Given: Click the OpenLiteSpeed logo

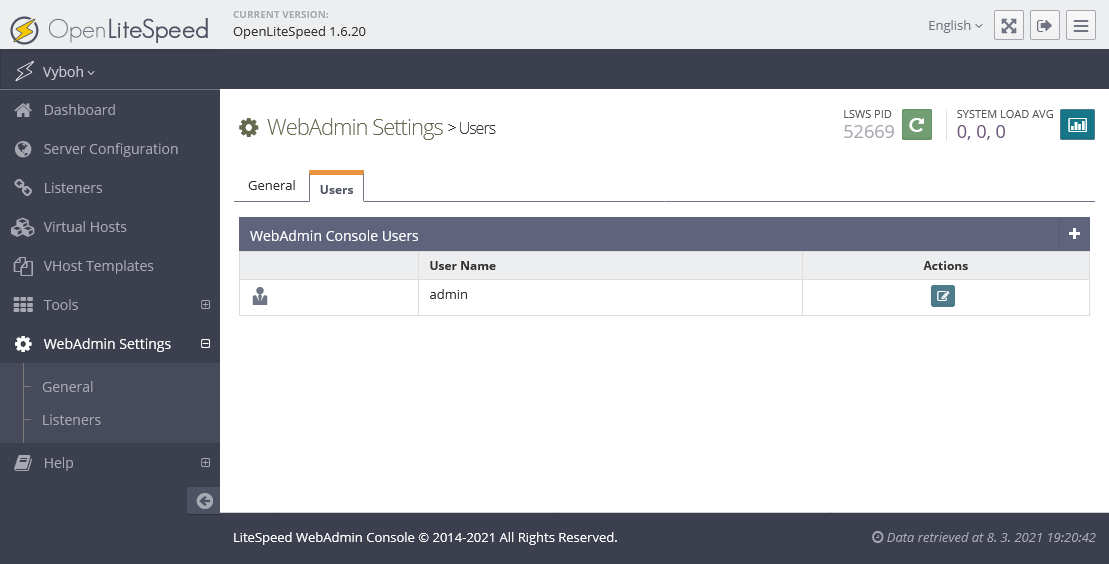Looking at the screenshot, I should (x=110, y=29).
